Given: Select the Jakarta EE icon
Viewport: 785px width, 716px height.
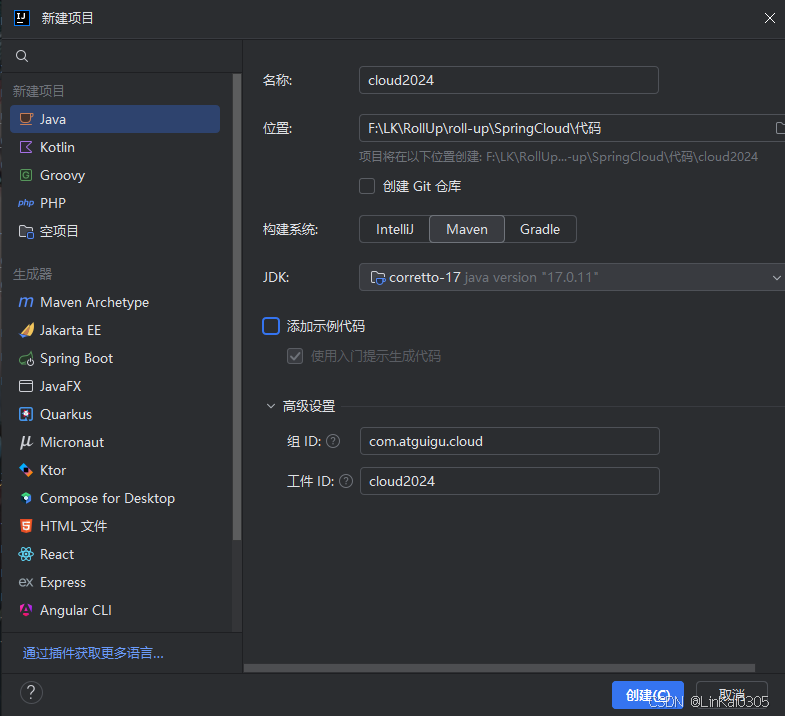Looking at the screenshot, I should click(x=26, y=330).
